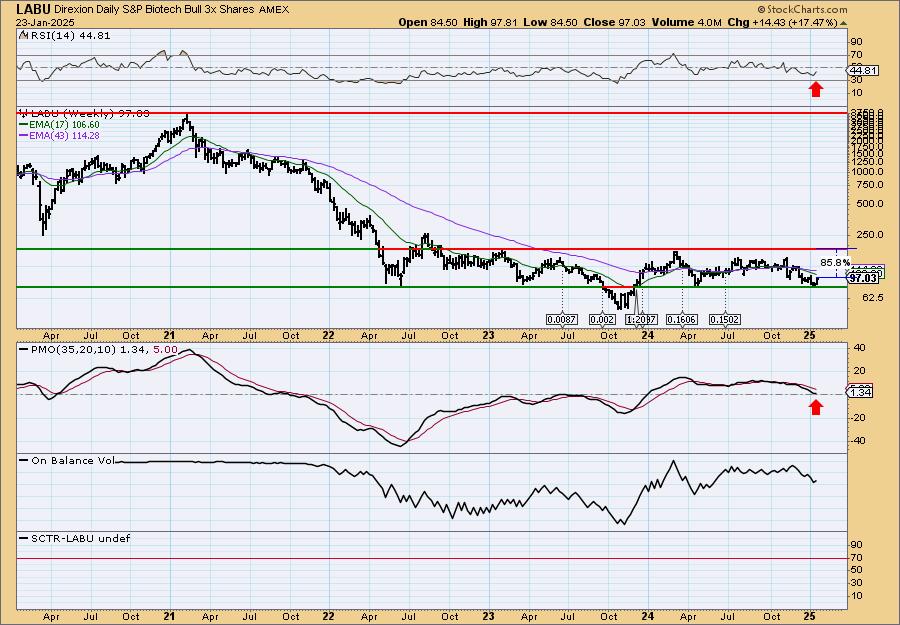This screenshot has width=900, height=625.
Task: Click the green EMA(17) legend line swatch
Action: [26, 125]
